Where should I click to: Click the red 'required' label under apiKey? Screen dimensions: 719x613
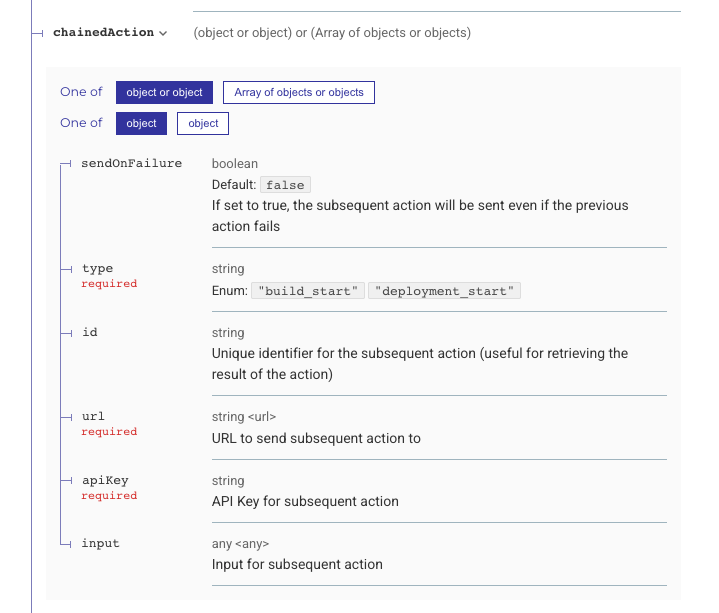point(109,496)
